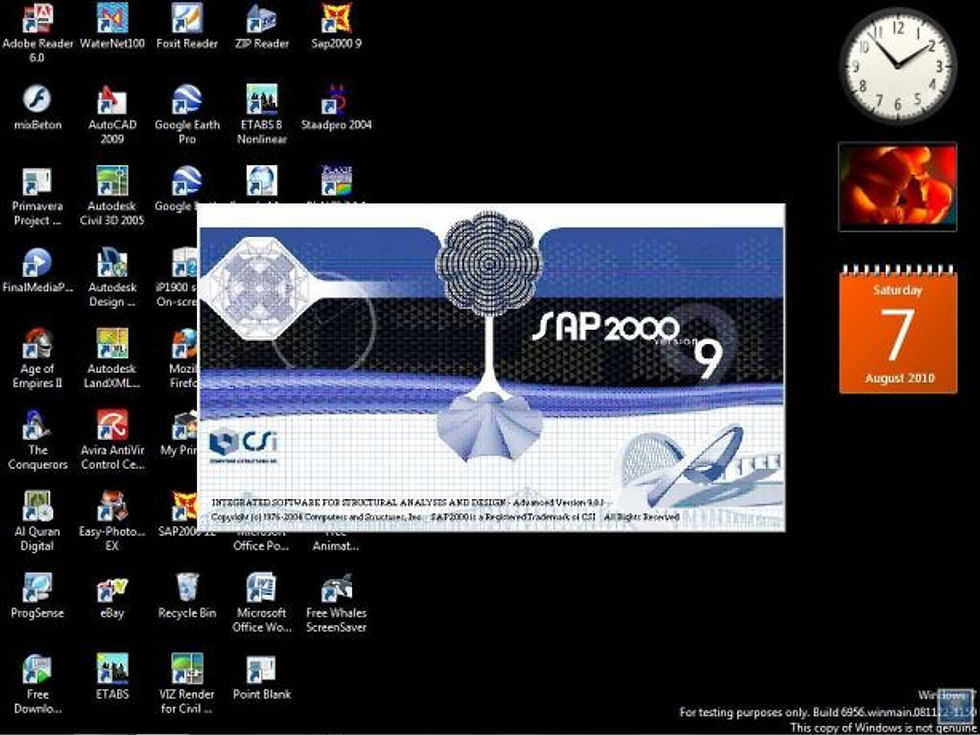Click the analog clock gadget
Image resolution: width=980 pixels, height=735 pixels.
pos(898,65)
